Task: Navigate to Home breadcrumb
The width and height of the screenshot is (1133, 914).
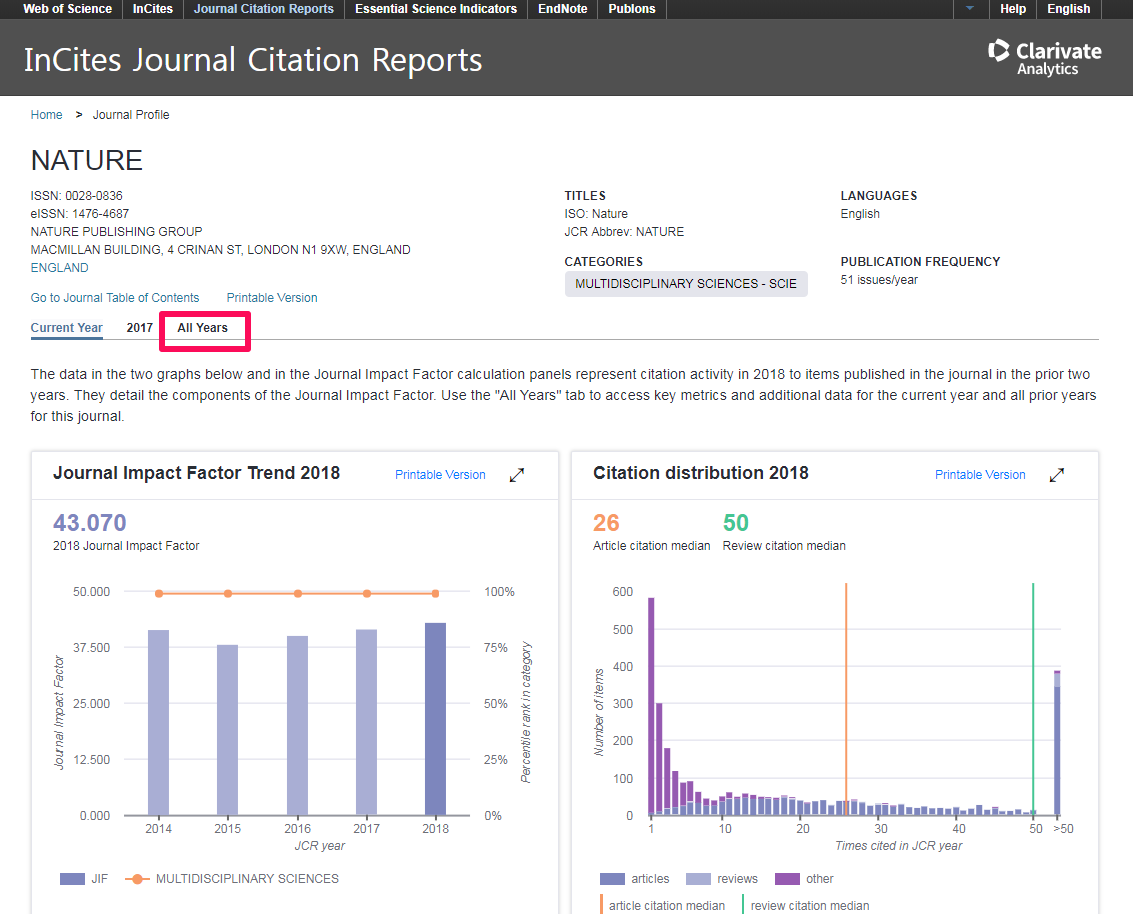Action: point(46,115)
